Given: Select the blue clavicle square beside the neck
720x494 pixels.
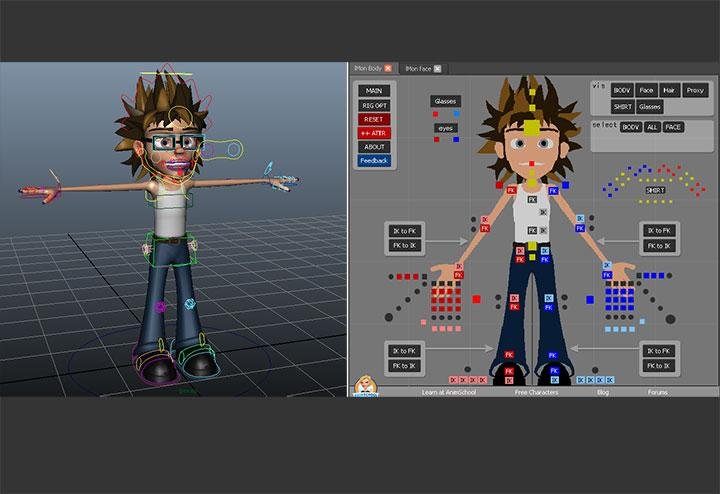Looking at the screenshot, I should [x=566, y=185].
